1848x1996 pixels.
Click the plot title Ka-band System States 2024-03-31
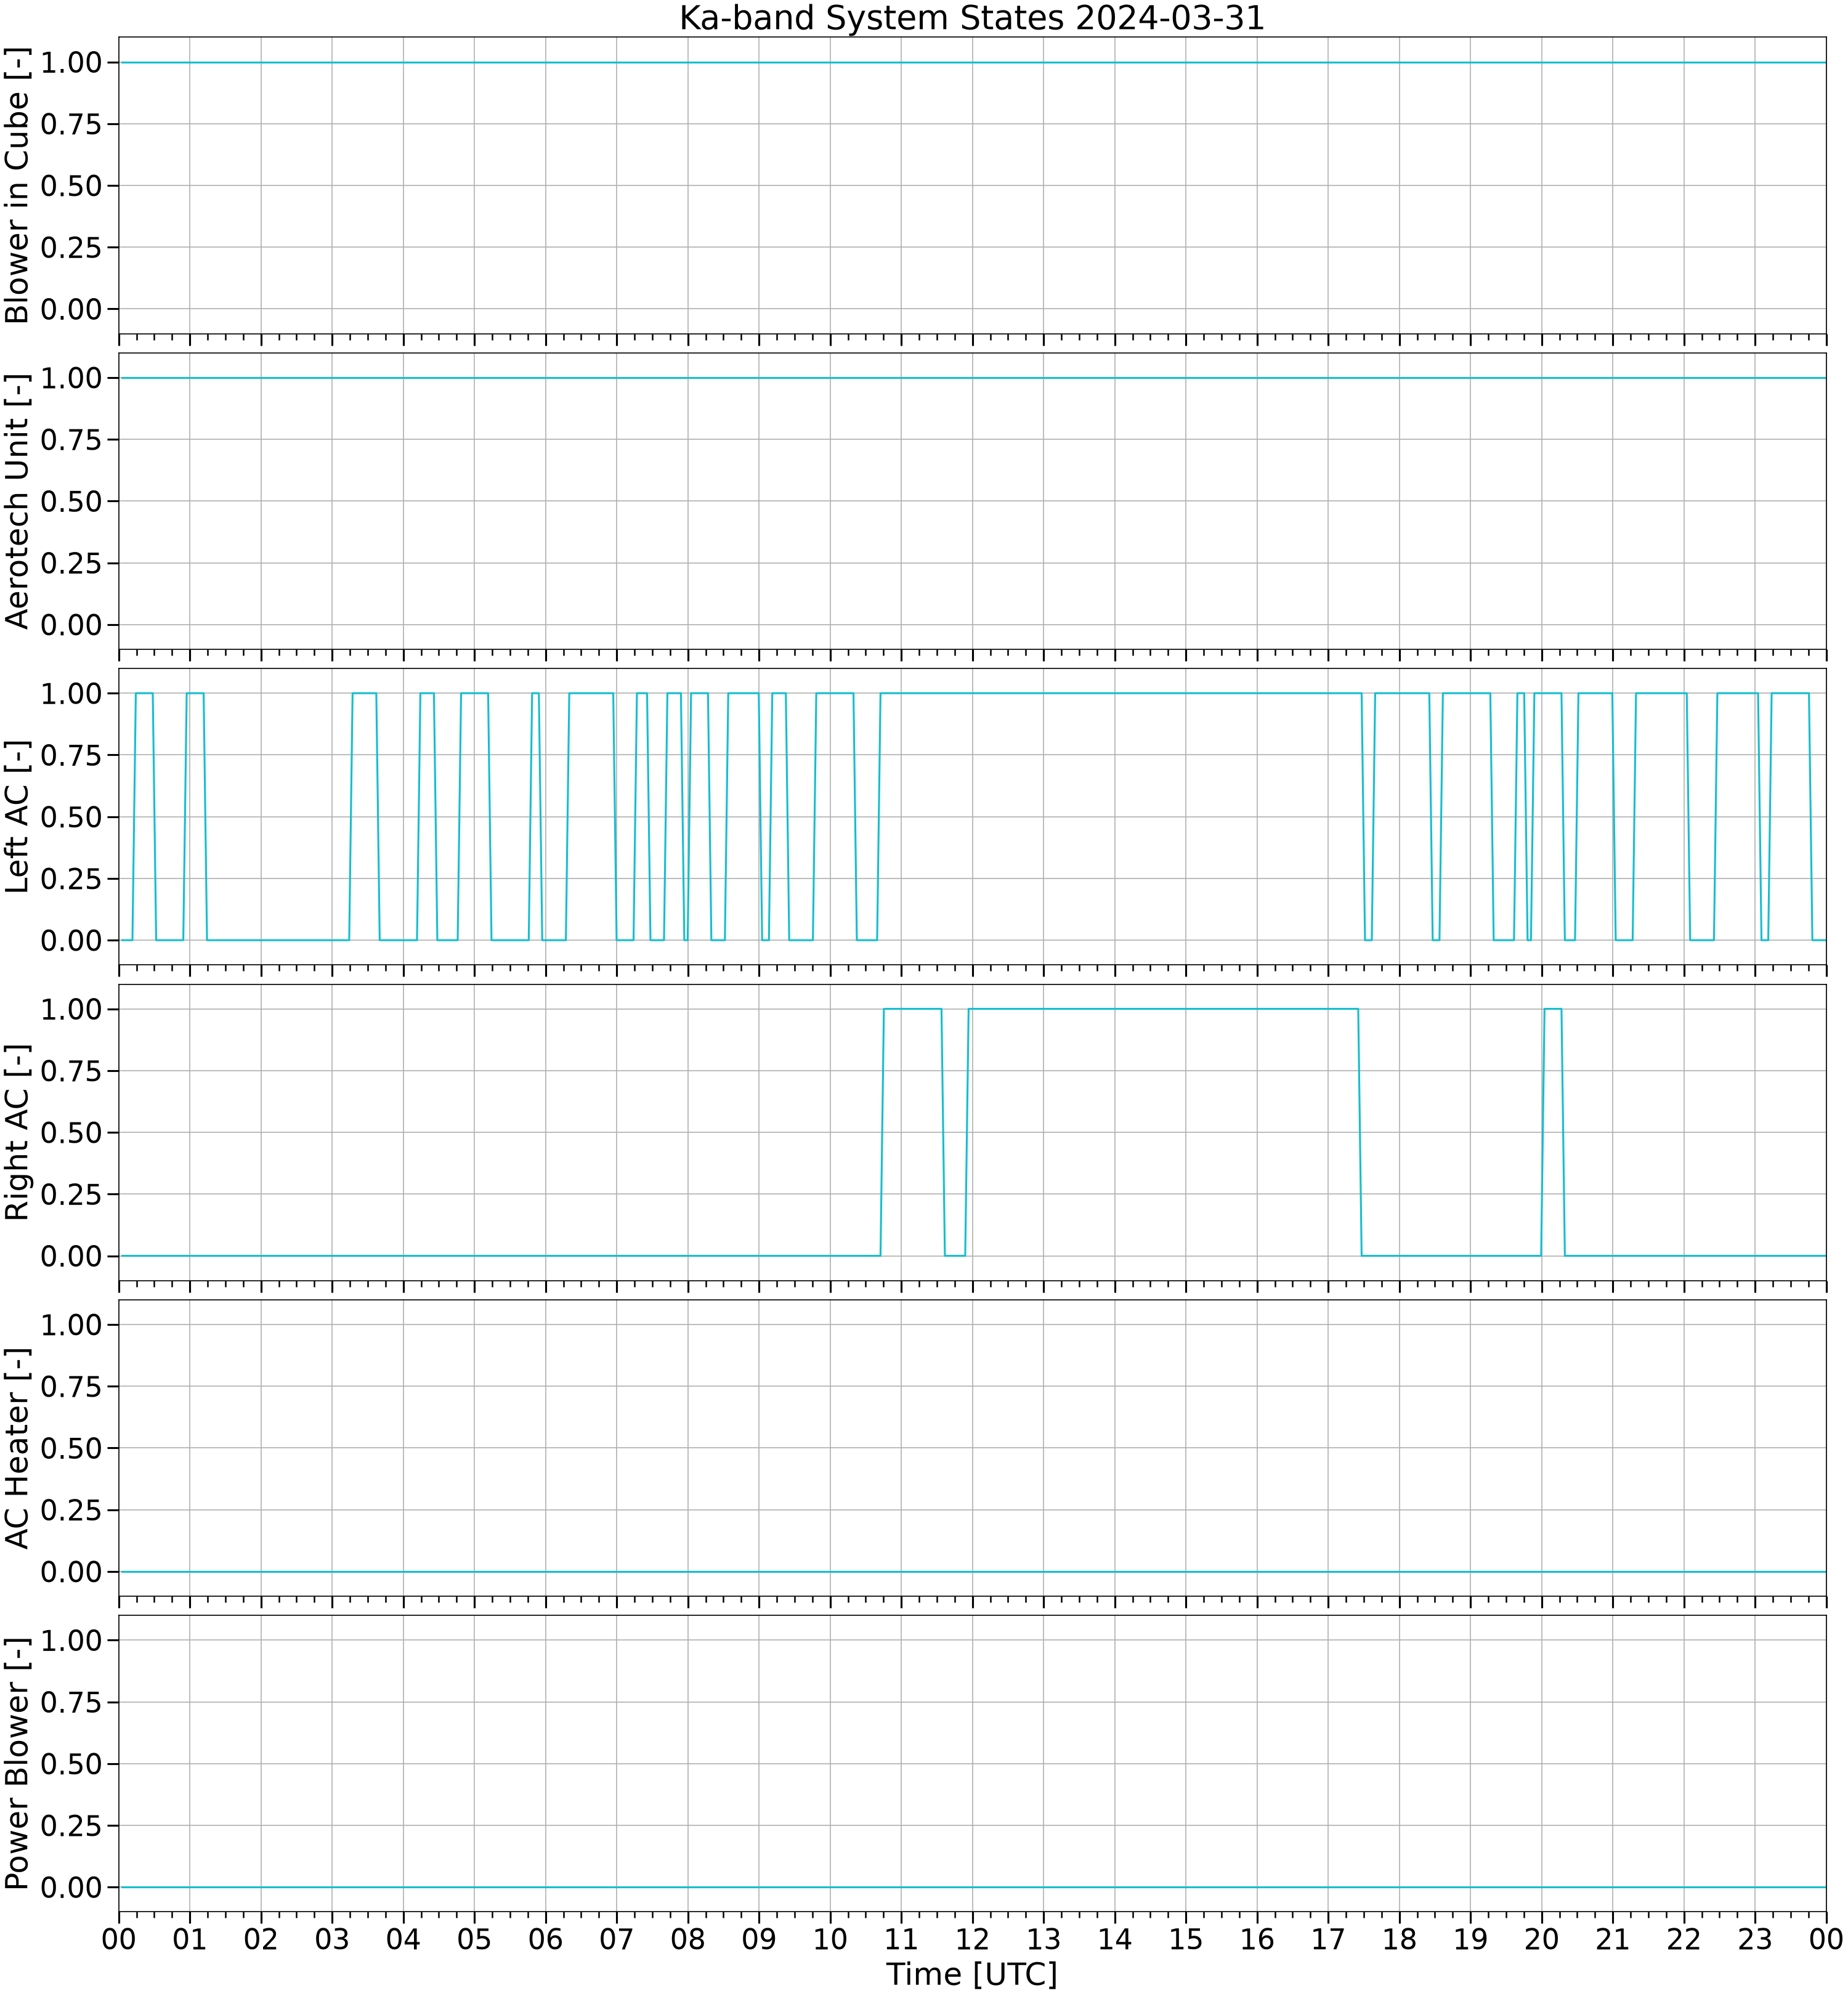971,18
